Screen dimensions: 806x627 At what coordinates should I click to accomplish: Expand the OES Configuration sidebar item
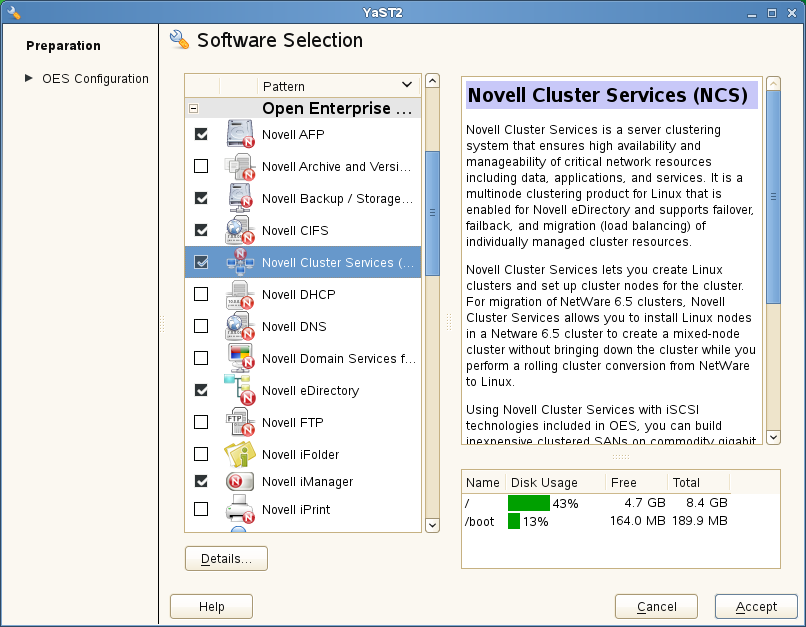[29, 78]
